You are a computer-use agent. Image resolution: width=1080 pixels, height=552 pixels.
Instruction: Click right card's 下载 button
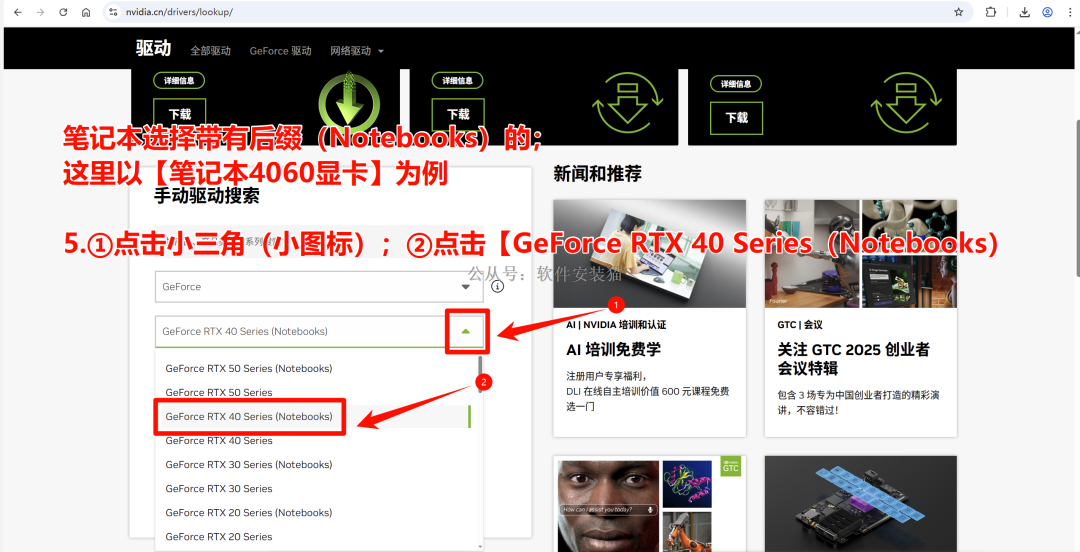(736, 118)
